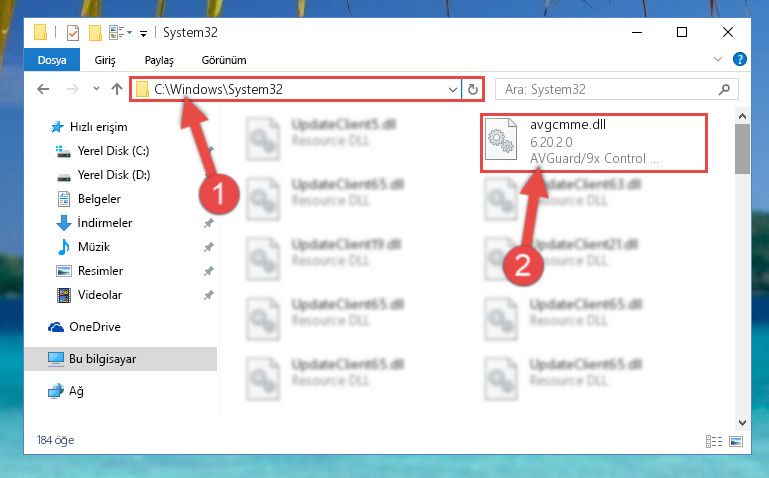This screenshot has width=769, height=478.
Task: Select the avgcmme.dll file
Action: [593, 142]
